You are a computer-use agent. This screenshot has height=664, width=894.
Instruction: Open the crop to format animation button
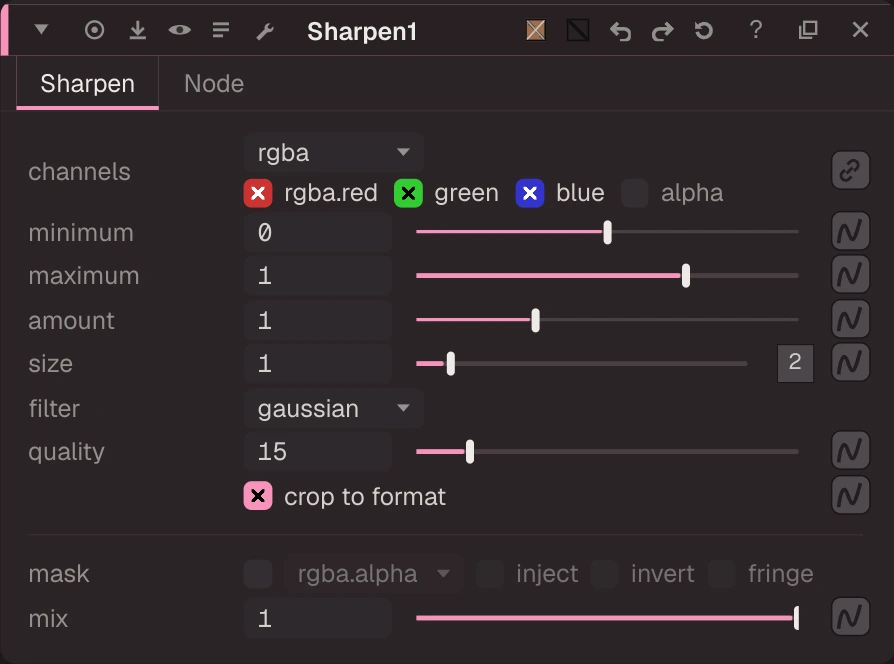tap(850, 495)
